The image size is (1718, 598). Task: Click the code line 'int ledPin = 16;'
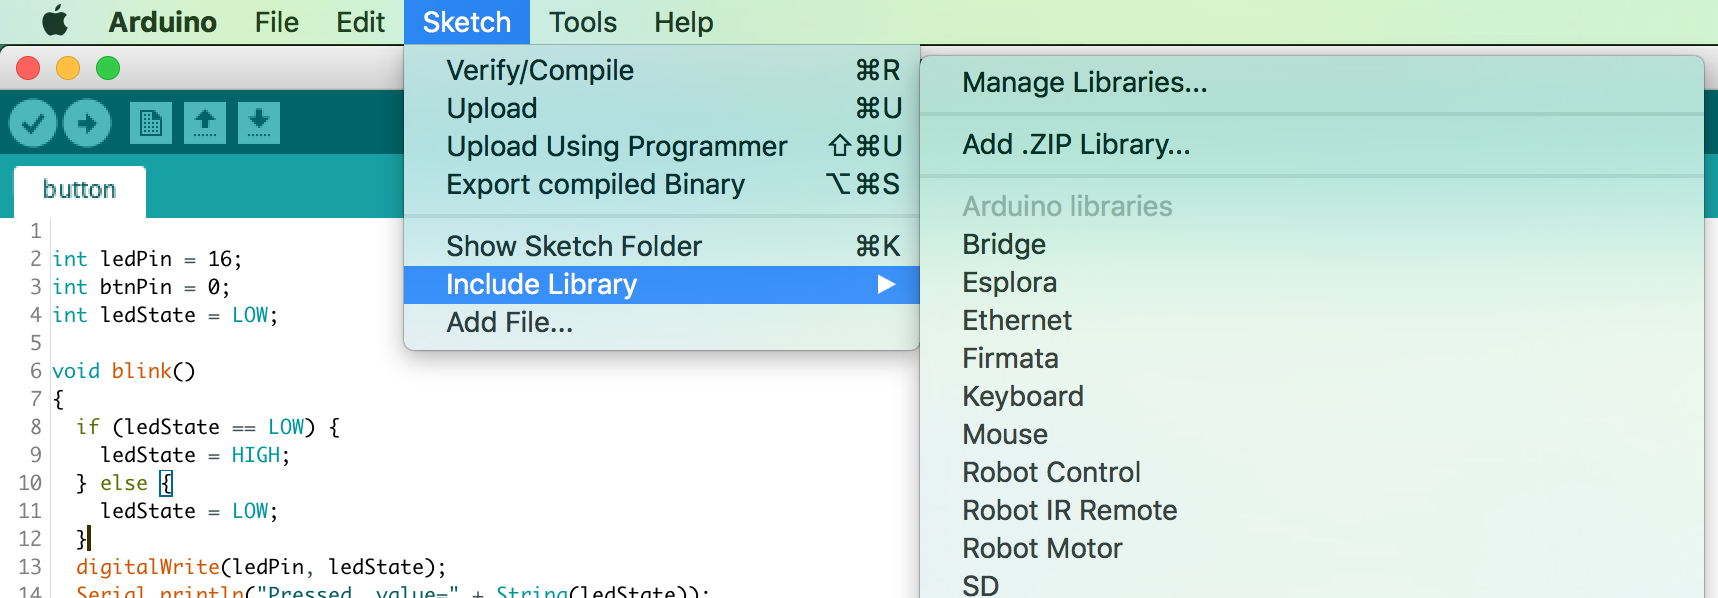pos(147,259)
